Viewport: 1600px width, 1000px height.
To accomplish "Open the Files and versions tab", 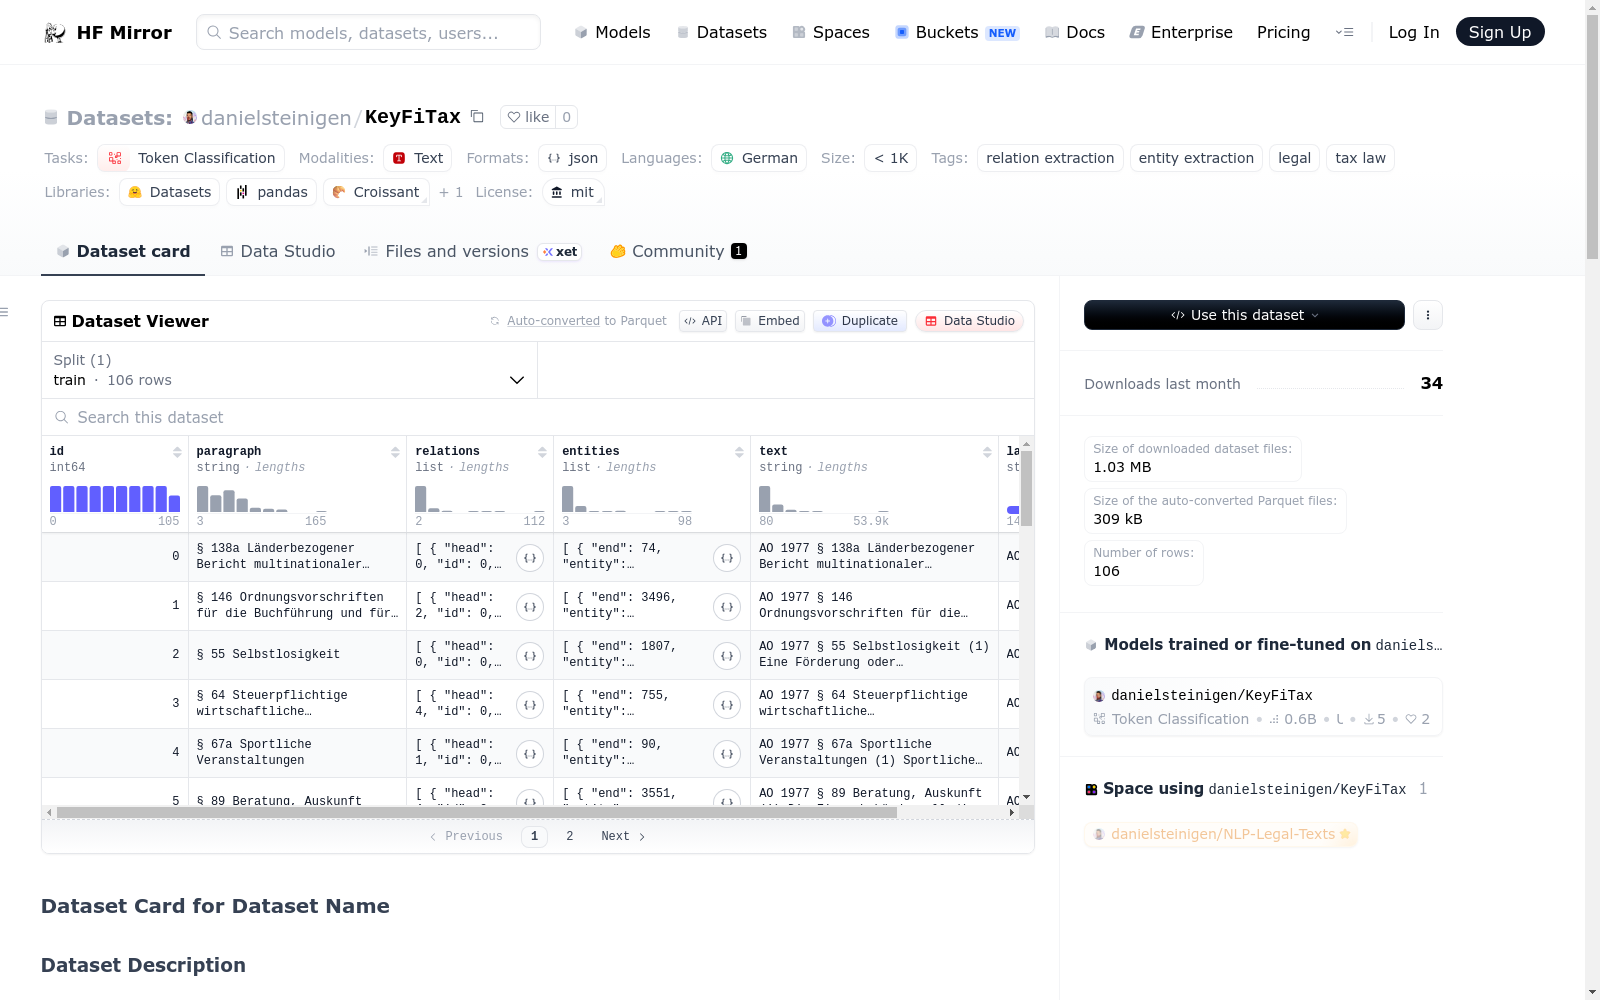I will click(472, 252).
